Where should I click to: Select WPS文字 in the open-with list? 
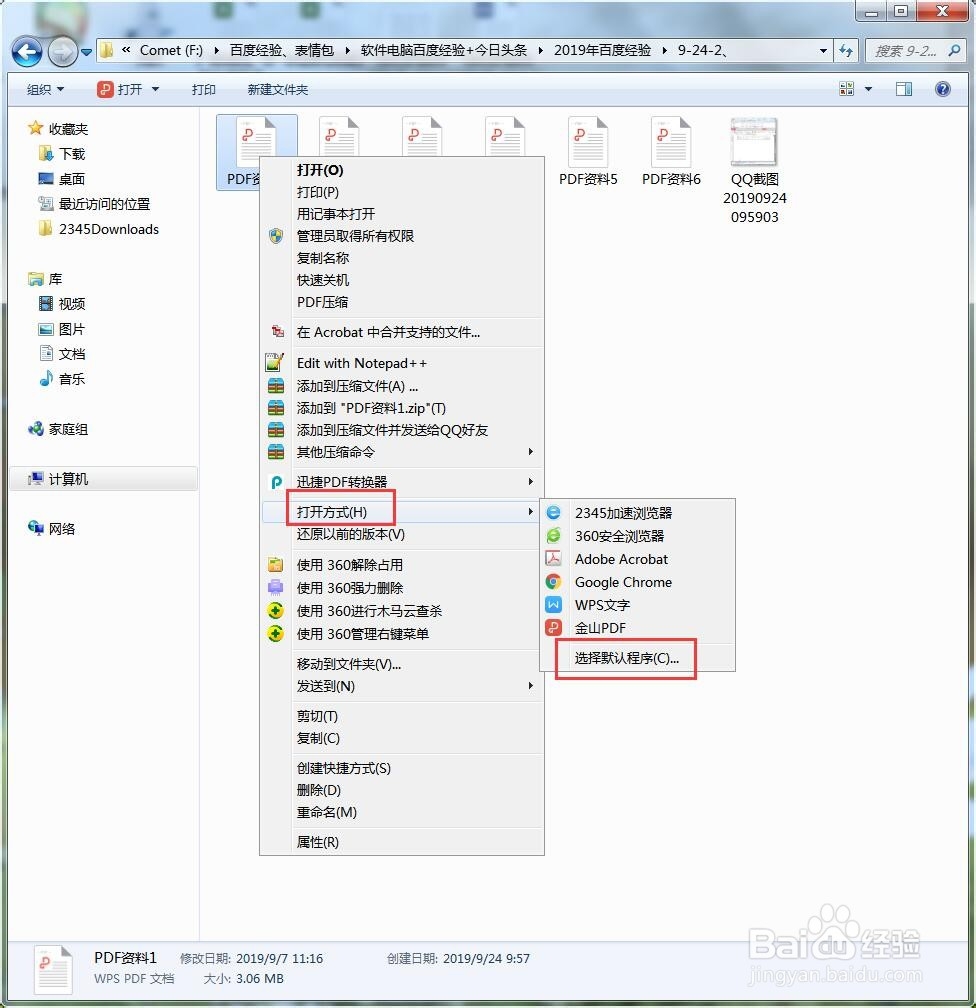pos(599,604)
